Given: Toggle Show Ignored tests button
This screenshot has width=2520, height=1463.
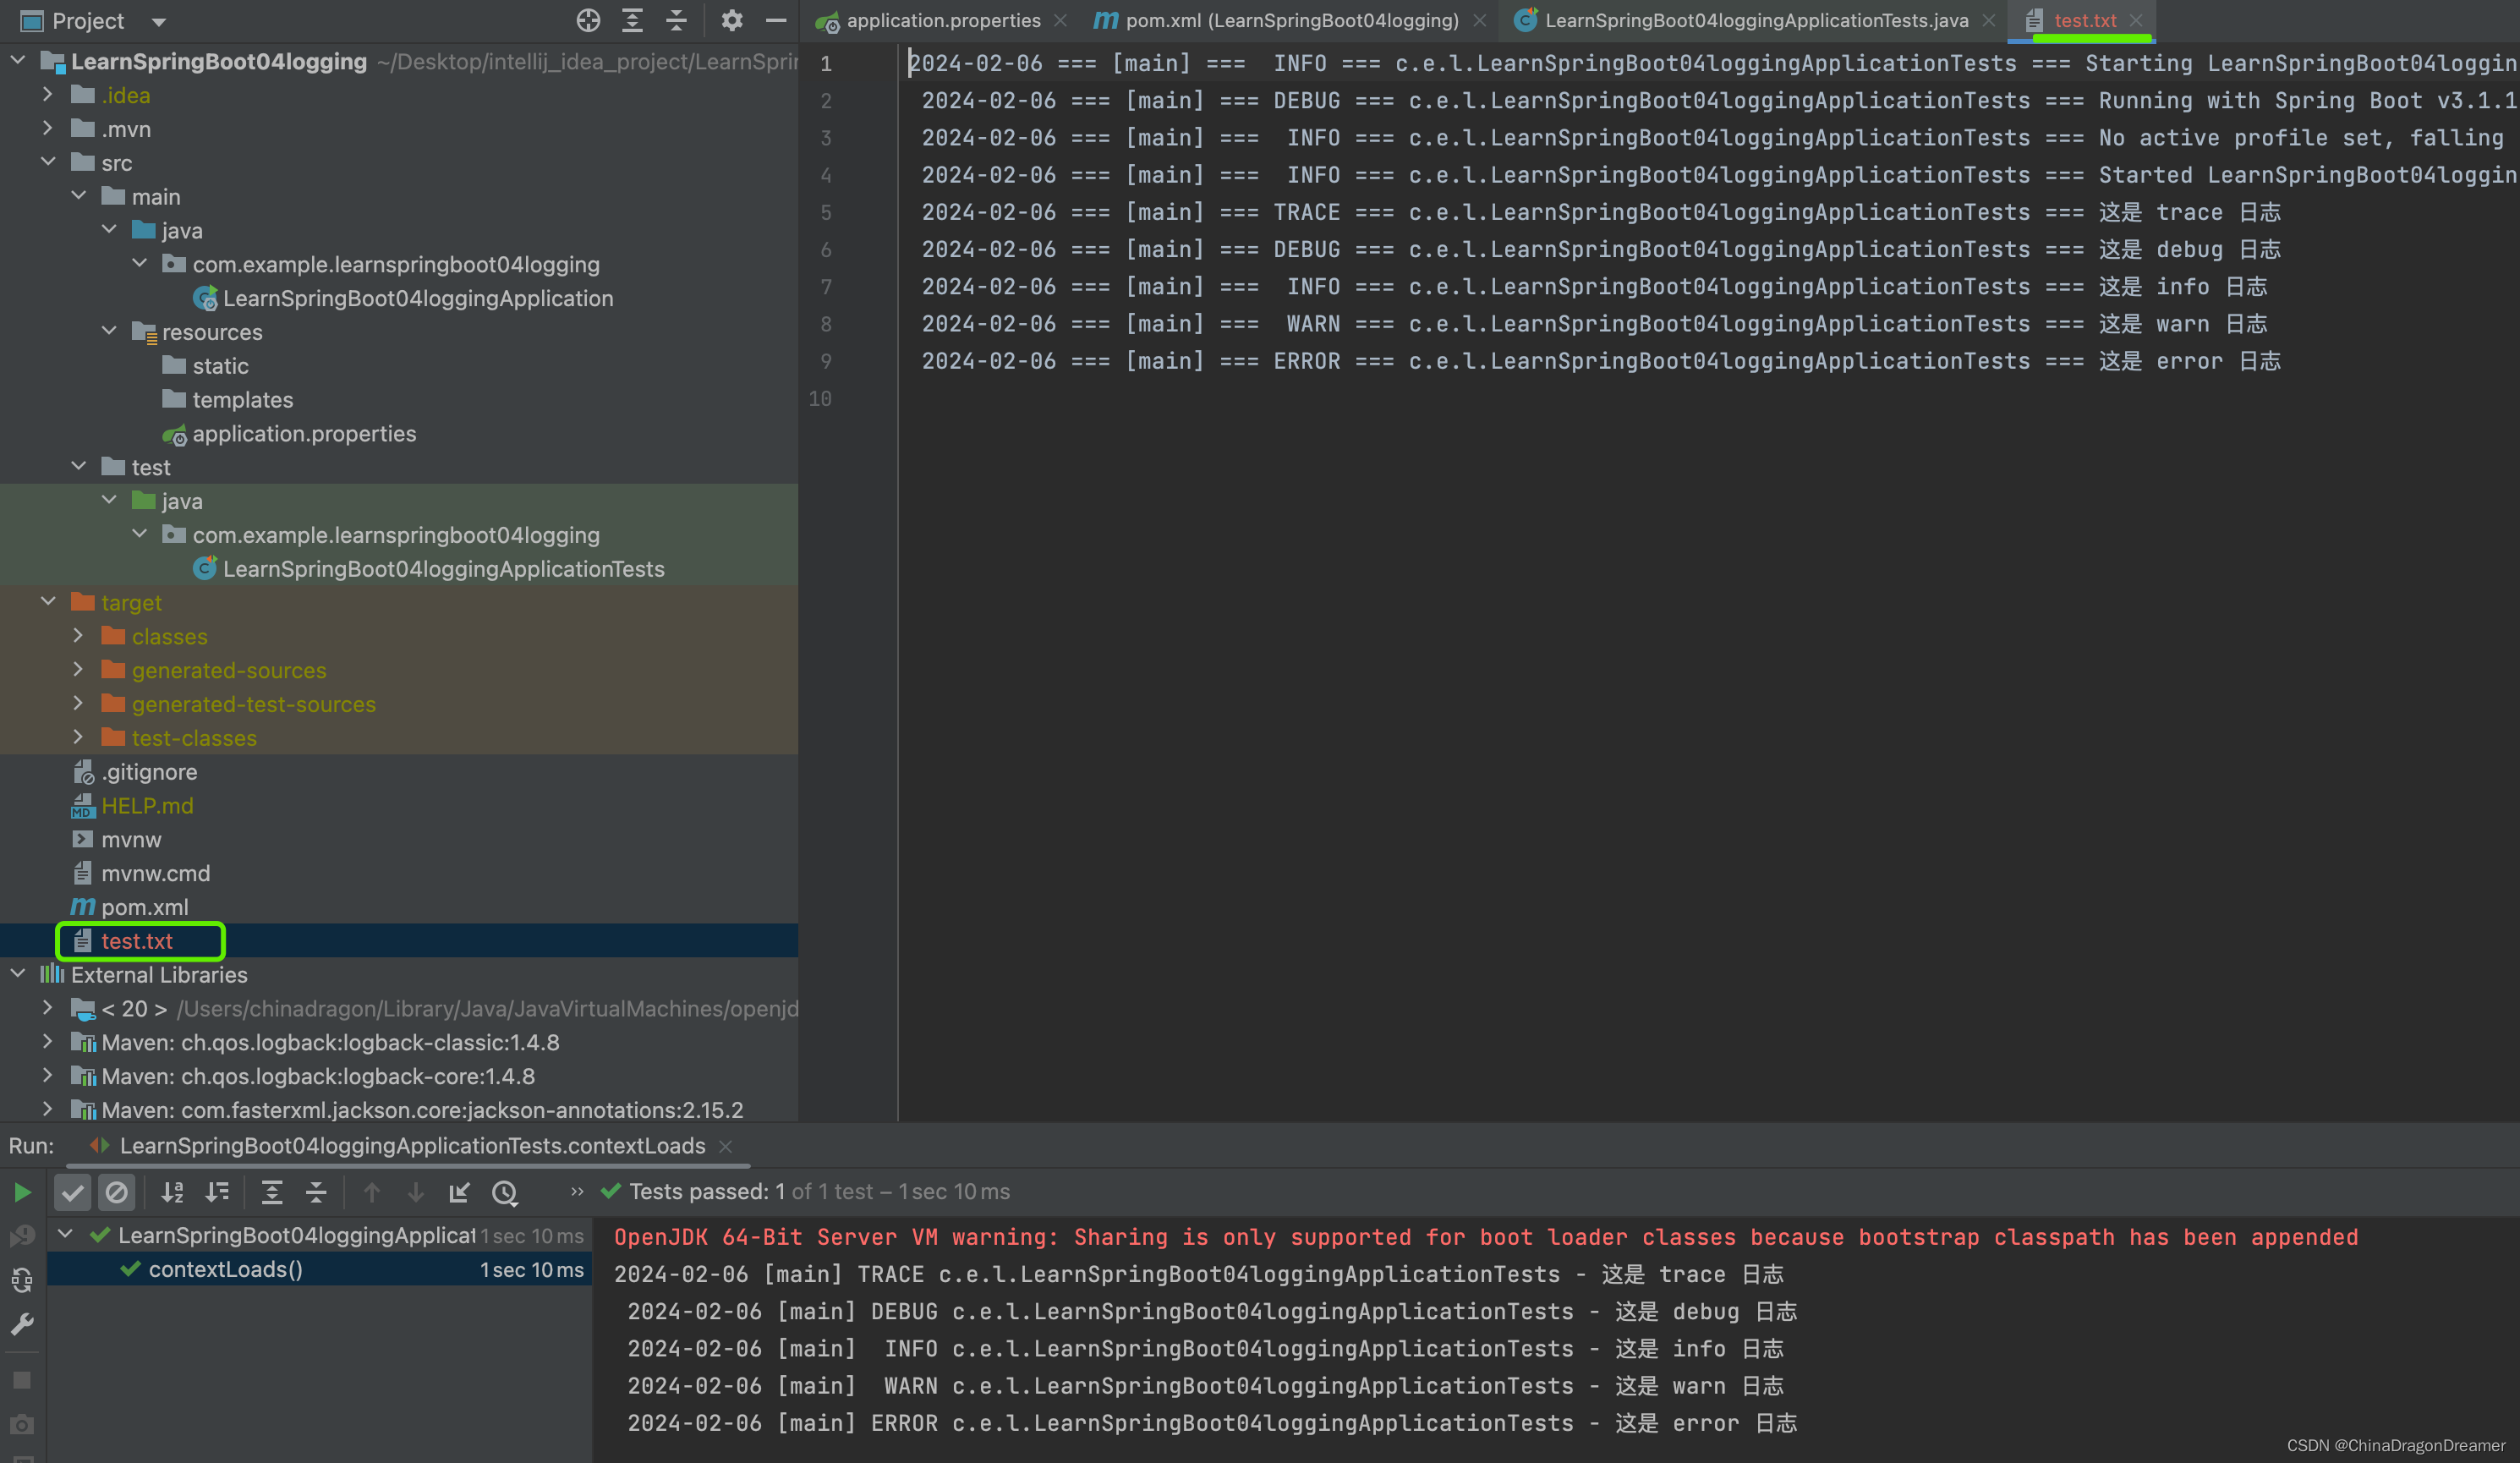Looking at the screenshot, I should pyautogui.click(x=117, y=1192).
